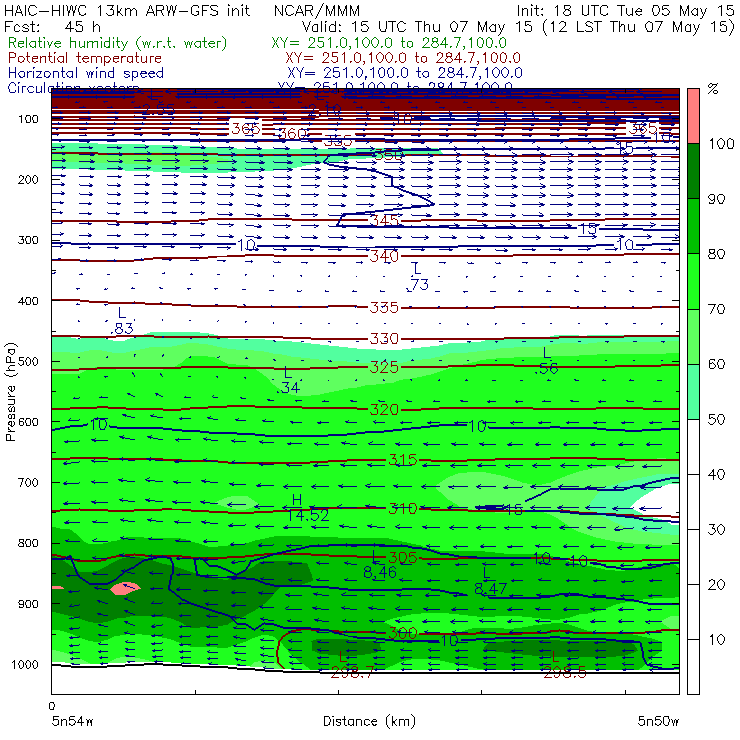Click the colorbar '90' tick label
This screenshot has height=740, width=740.
point(716,199)
